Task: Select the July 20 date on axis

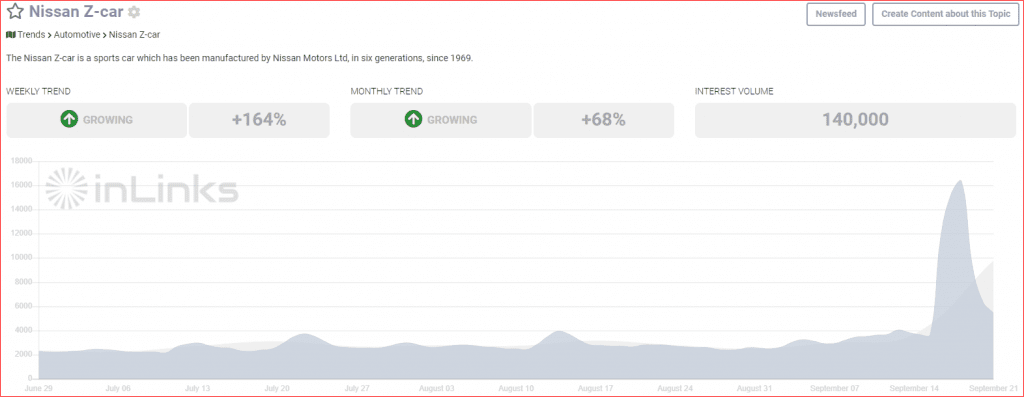Action: [277, 388]
